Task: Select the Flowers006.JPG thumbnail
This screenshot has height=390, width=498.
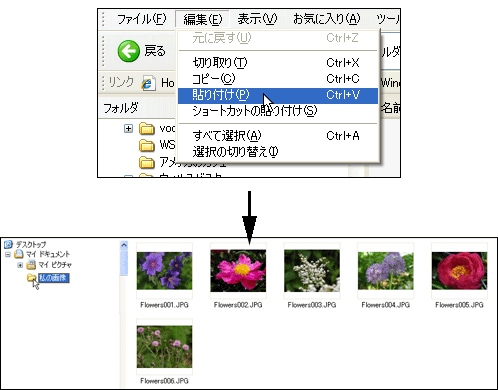Action: [164, 347]
